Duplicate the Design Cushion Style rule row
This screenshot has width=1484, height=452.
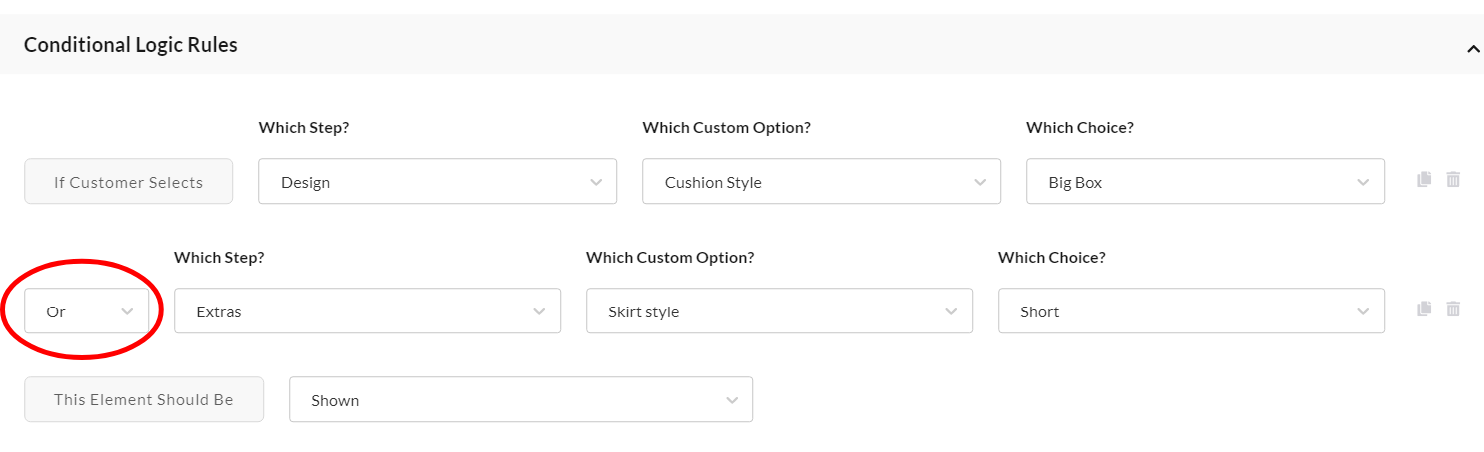(1424, 180)
